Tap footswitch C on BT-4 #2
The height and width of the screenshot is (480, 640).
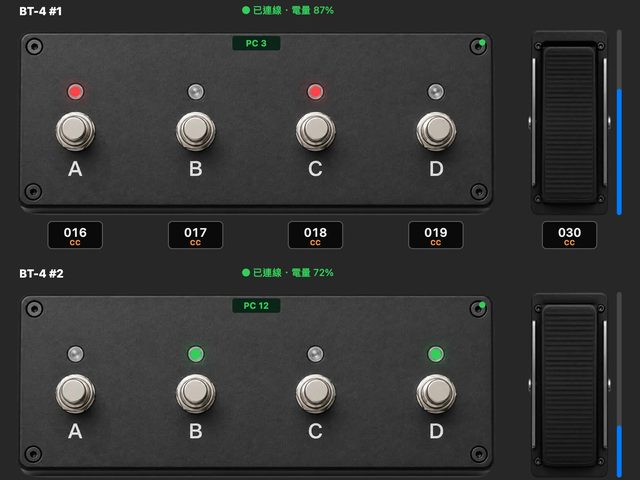click(316, 393)
